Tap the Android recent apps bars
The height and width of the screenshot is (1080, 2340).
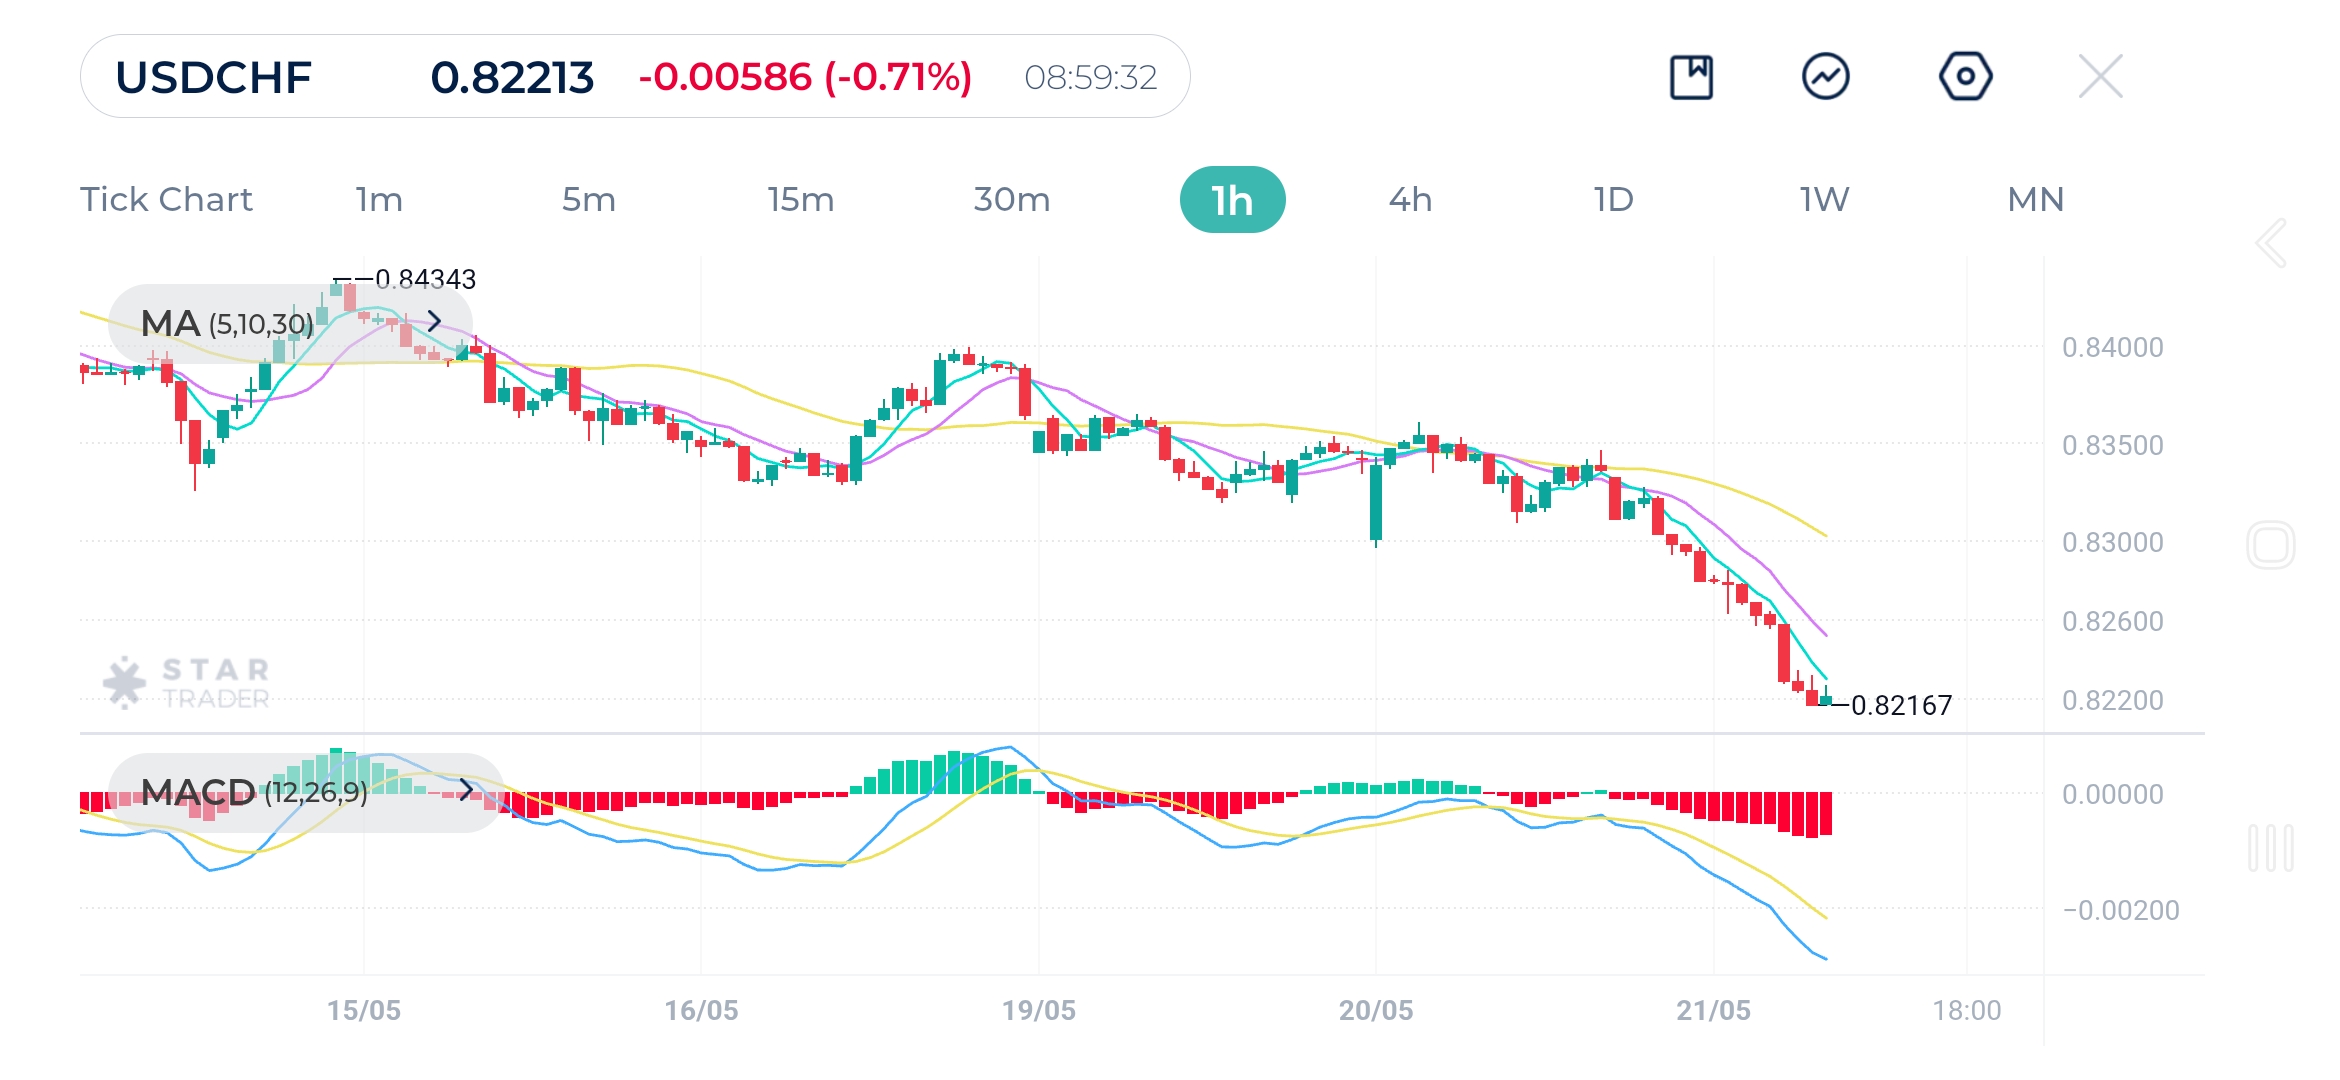coord(2270,848)
